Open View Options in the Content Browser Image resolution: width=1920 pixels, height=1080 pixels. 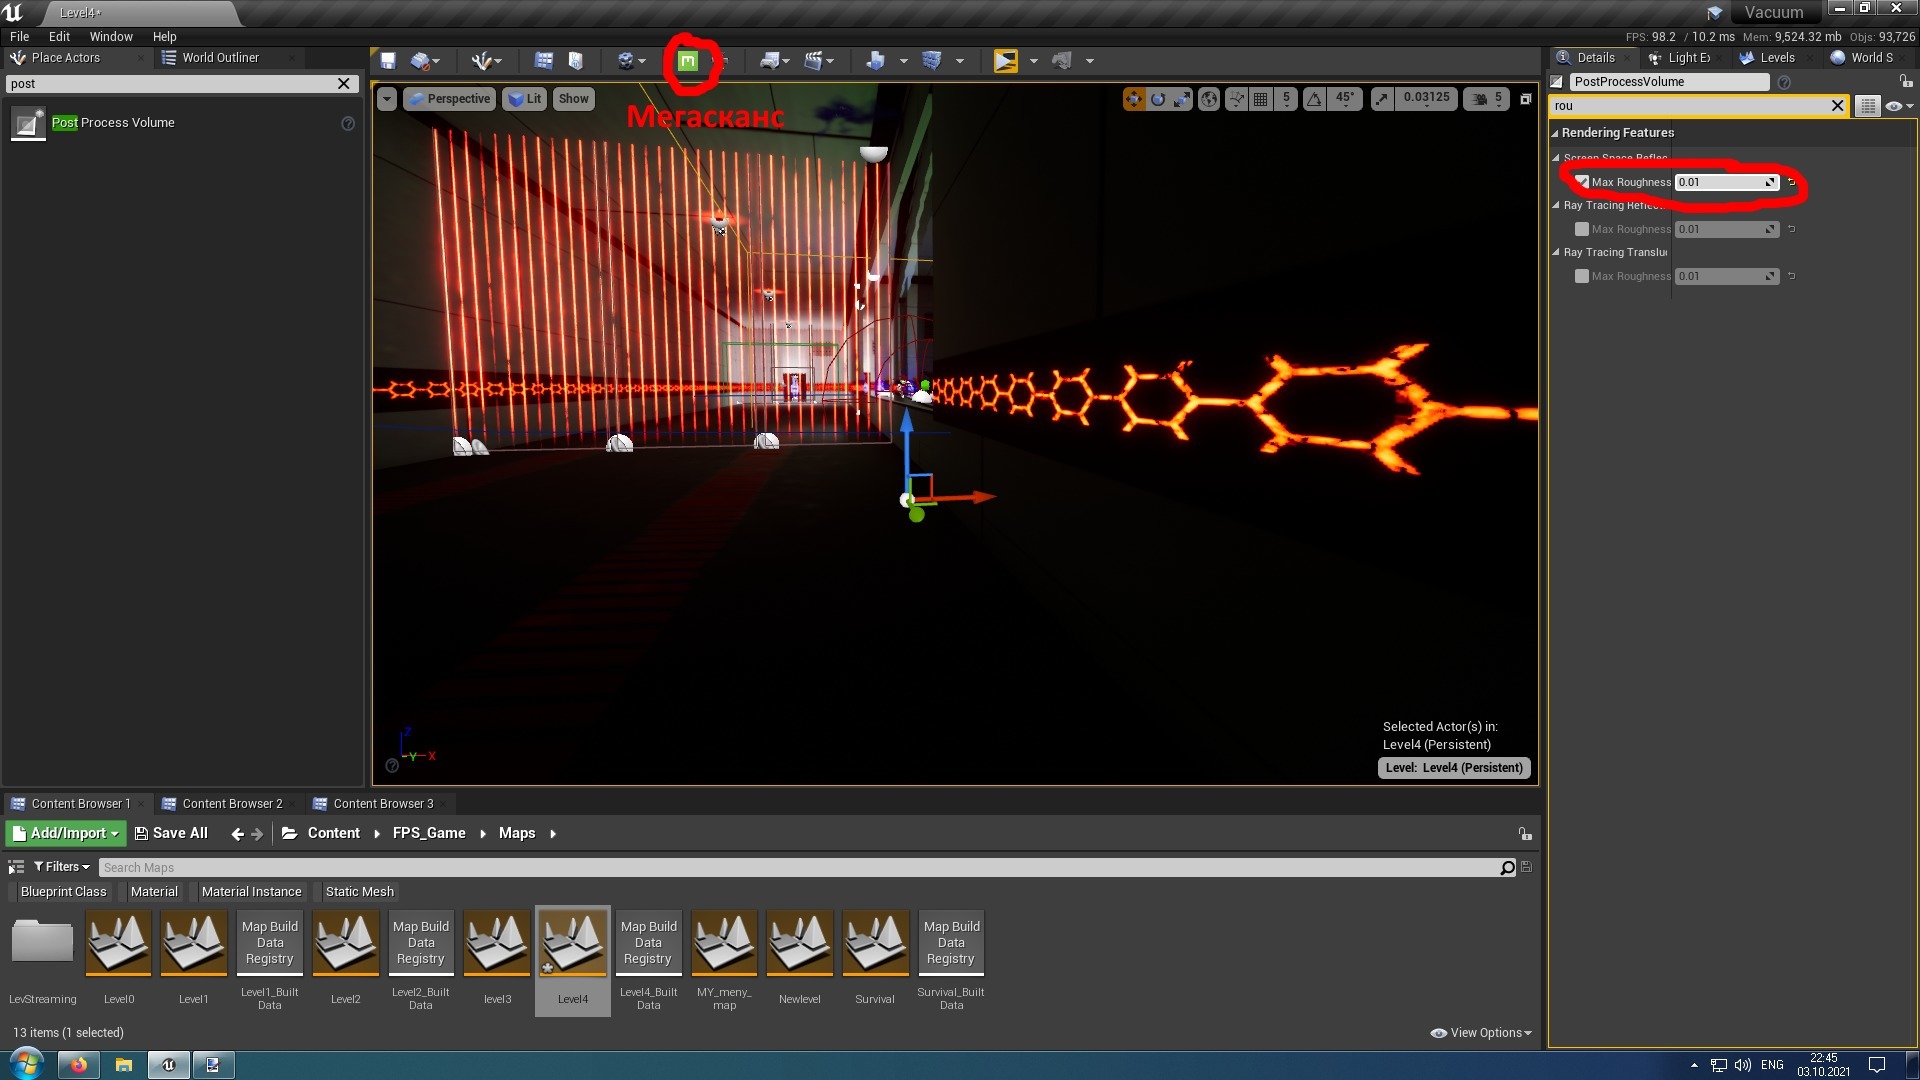1481,1033
